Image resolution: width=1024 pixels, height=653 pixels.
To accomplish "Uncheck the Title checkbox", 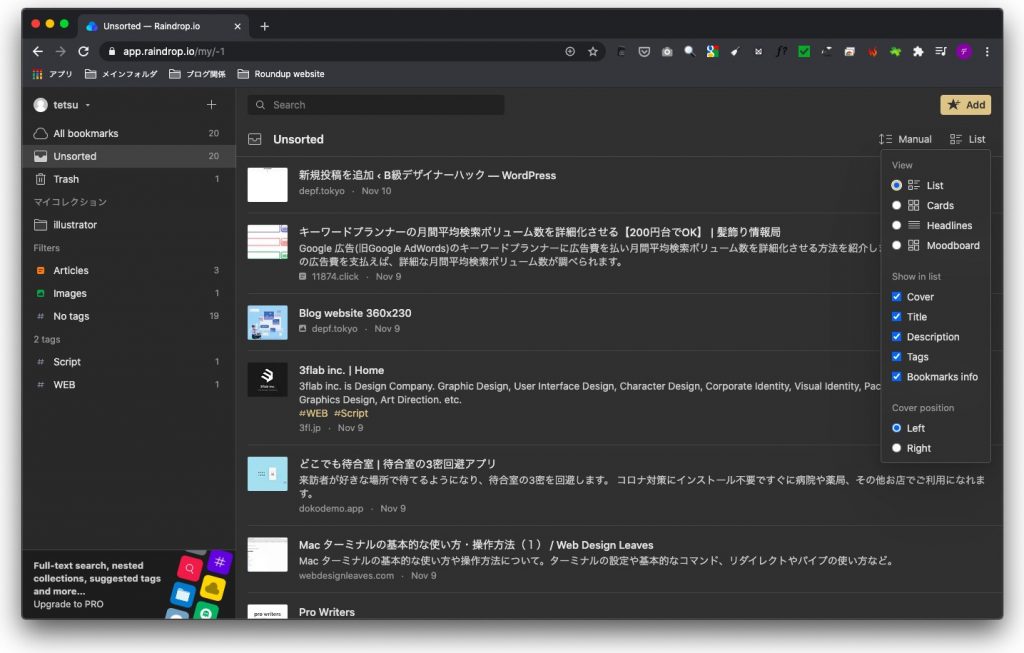I will pyautogui.click(x=897, y=317).
